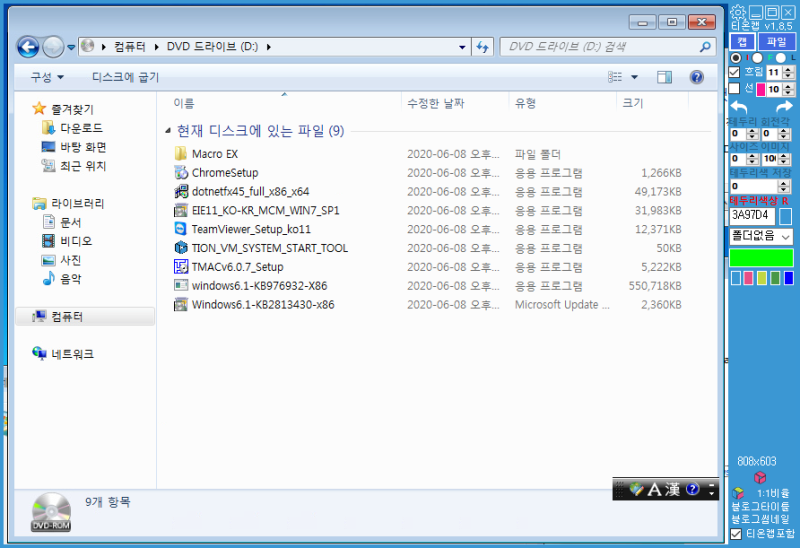Sort by the 크기 column header
Image resolution: width=800 pixels, height=548 pixels.
click(633, 104)
